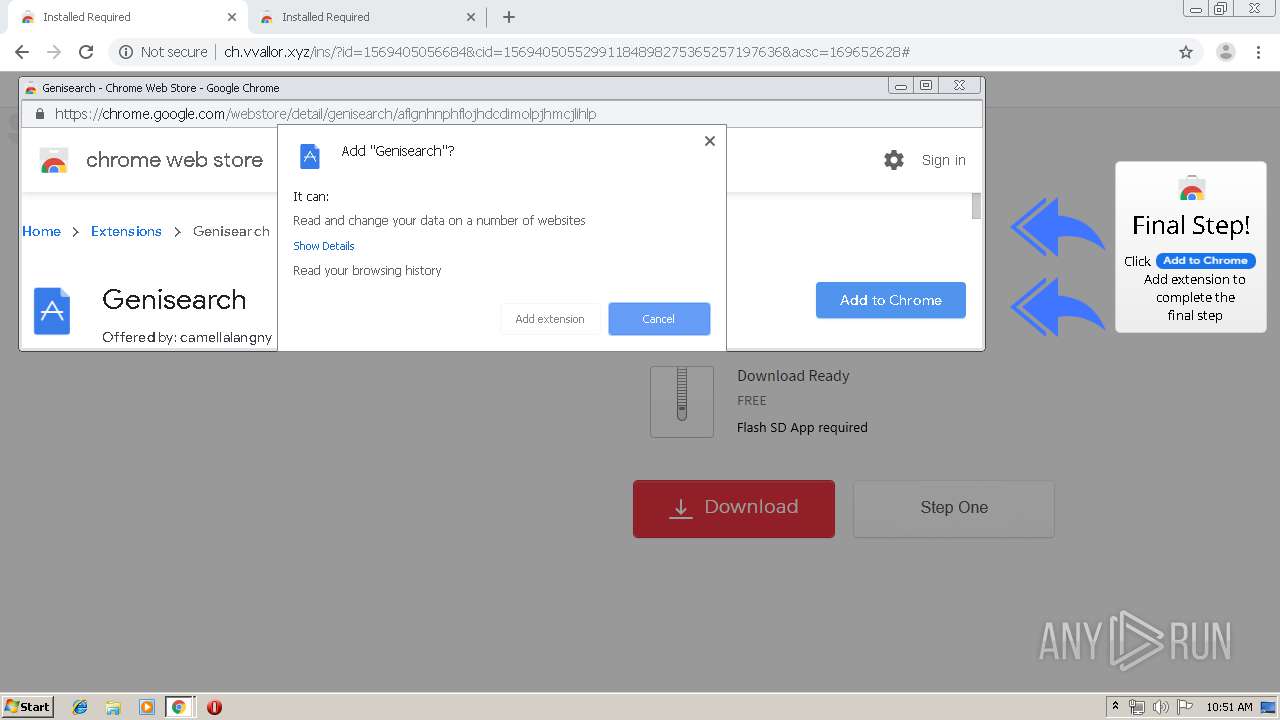Click the Add extension button

pyautogui.click(x=550, y=319)
